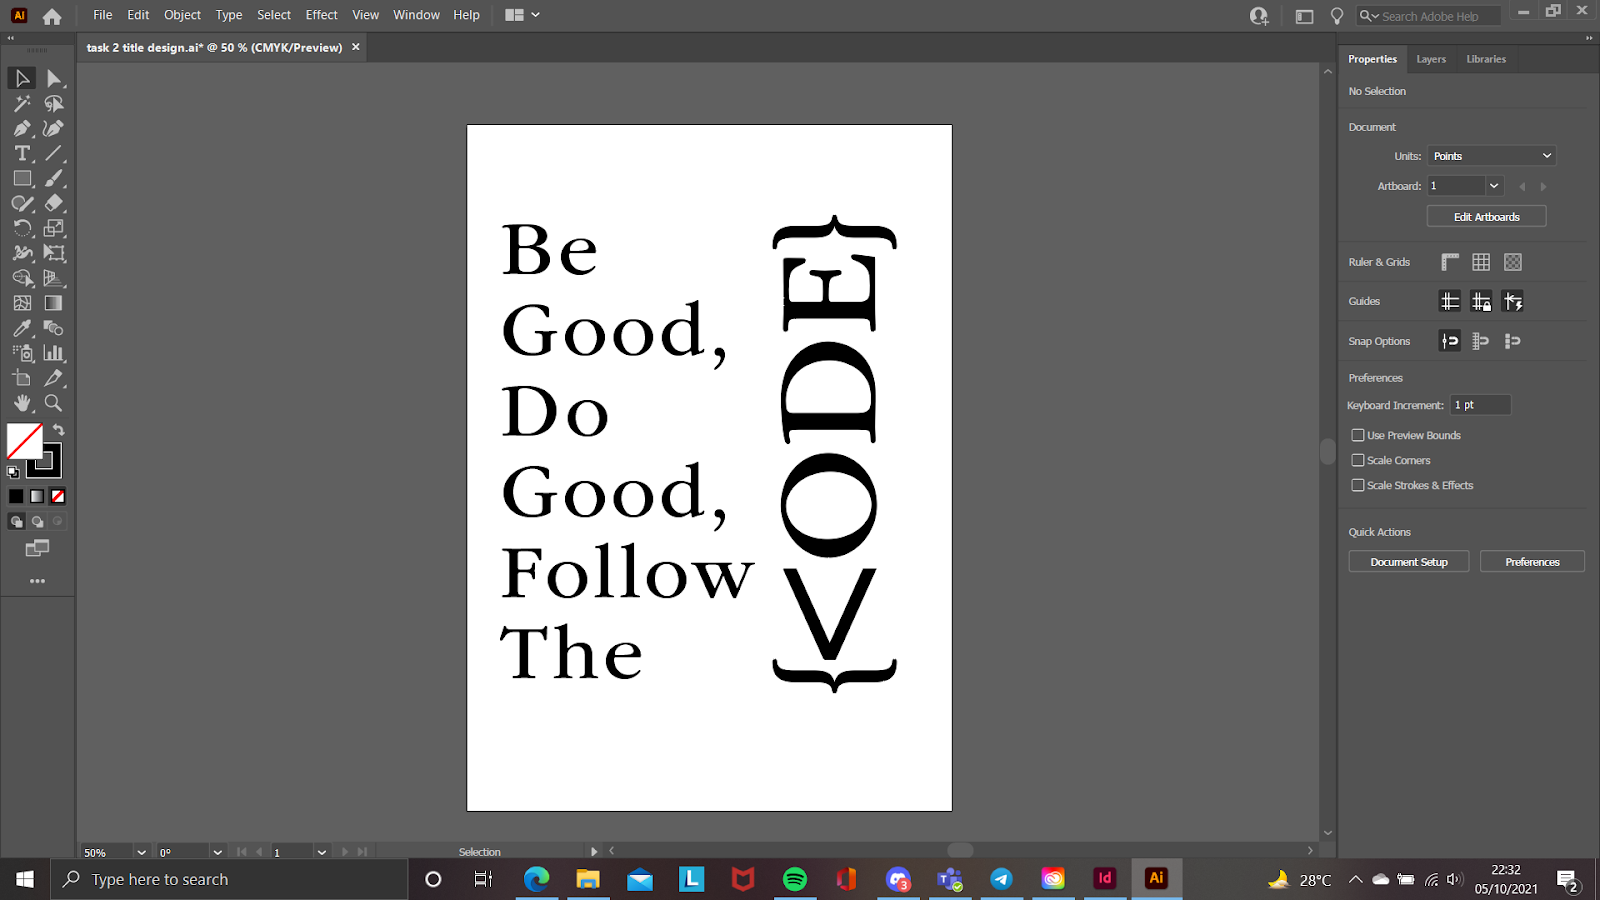Select the Lasso tool
This screenshot has height=900, width=1600.
point(54,103)
